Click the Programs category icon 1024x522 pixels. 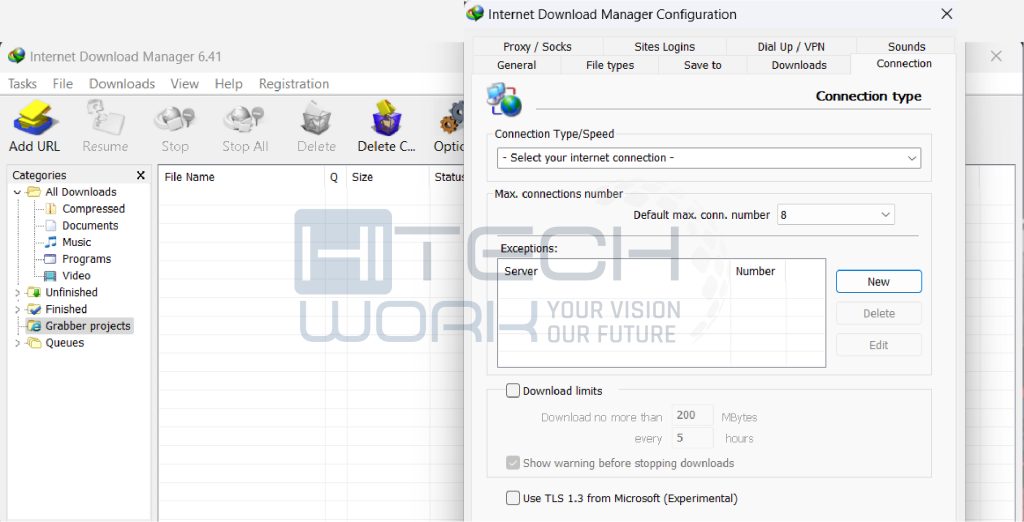pos(50,259)
